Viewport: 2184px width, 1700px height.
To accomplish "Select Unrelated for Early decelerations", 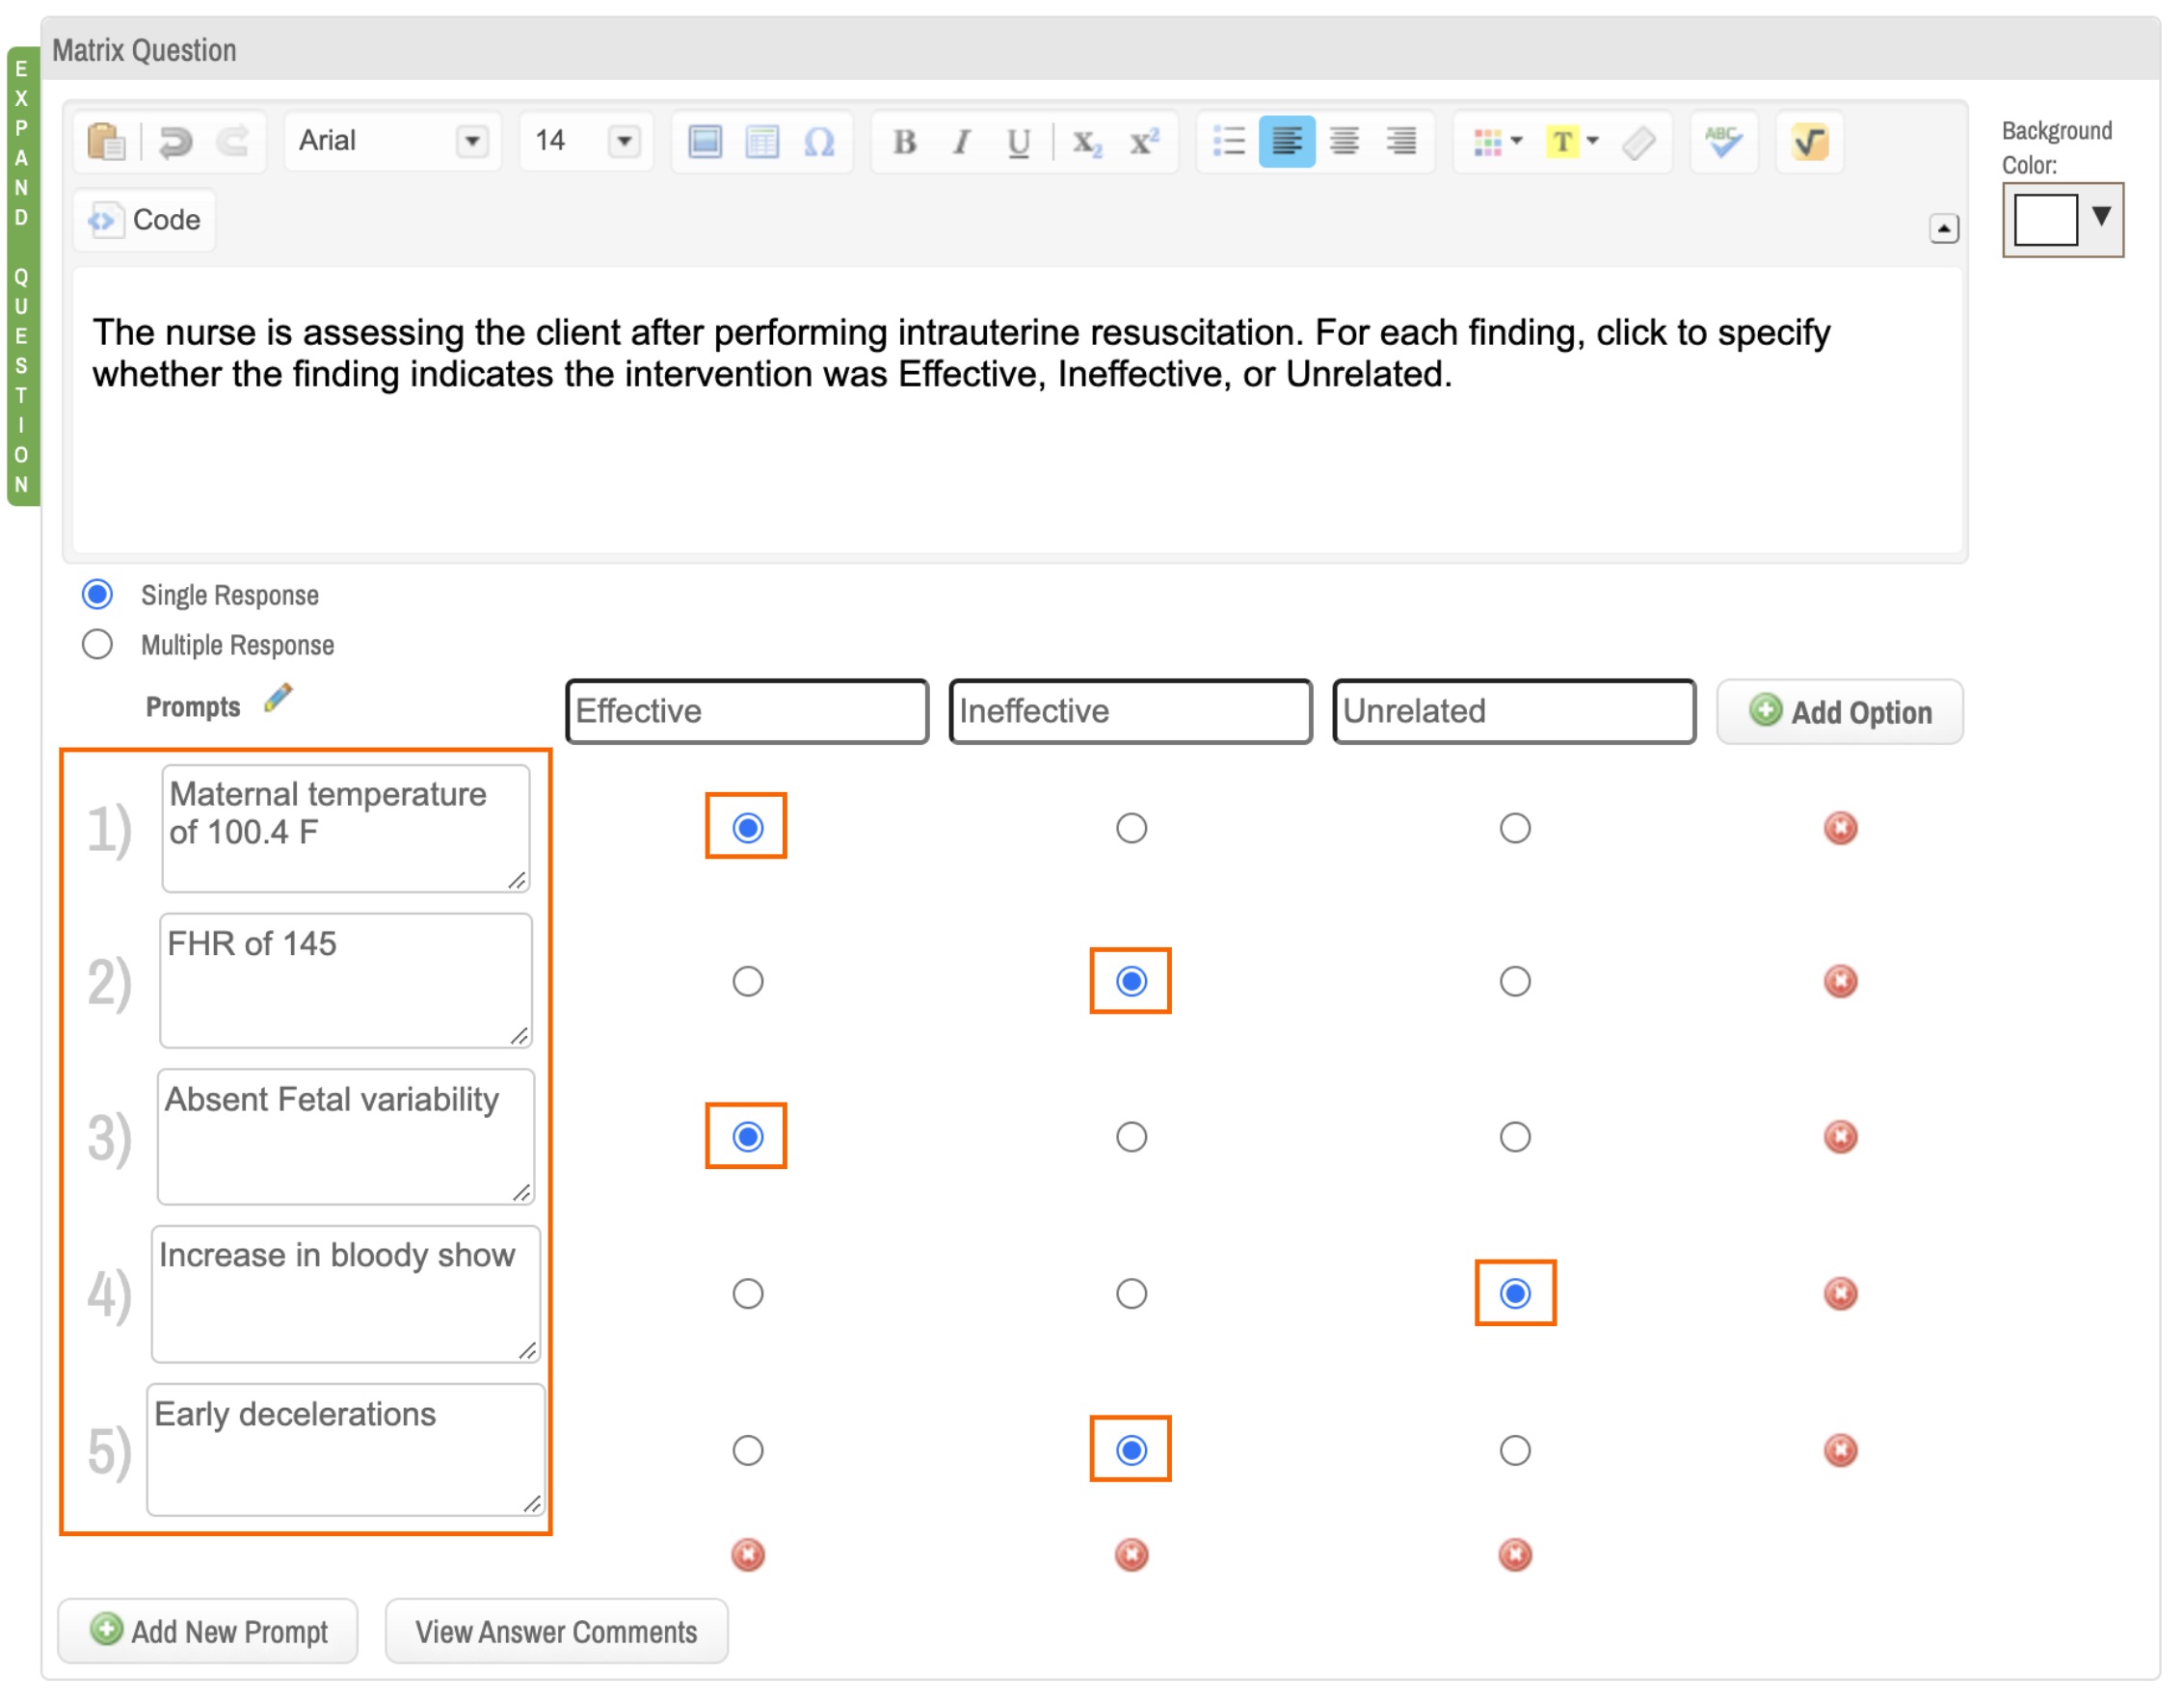I will click(x=1514, y=1451).
